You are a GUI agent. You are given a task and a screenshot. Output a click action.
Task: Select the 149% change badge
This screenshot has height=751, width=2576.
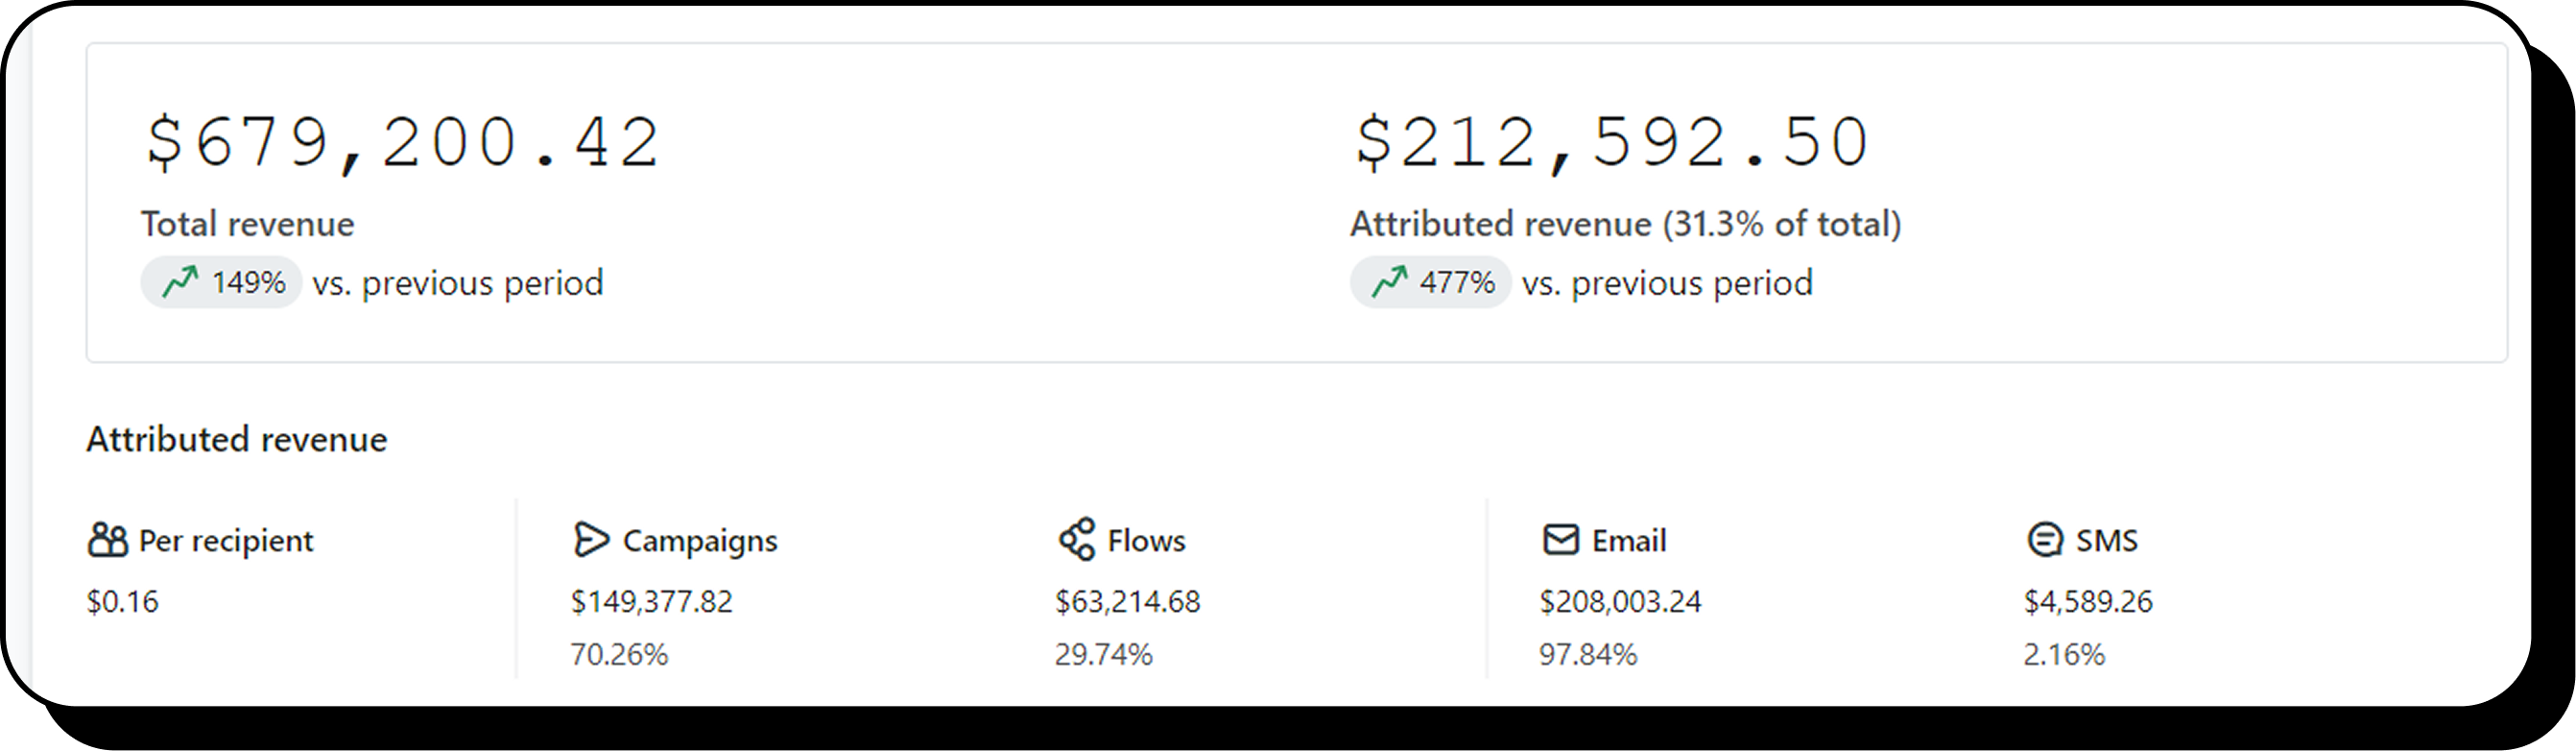point(221,283)
